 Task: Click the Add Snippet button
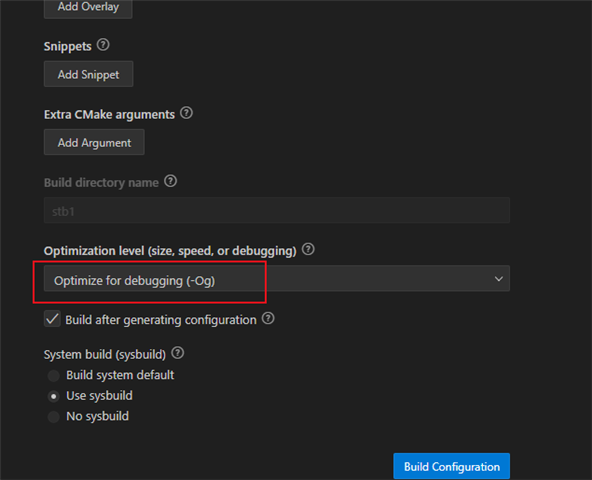(x=88, y=74)
